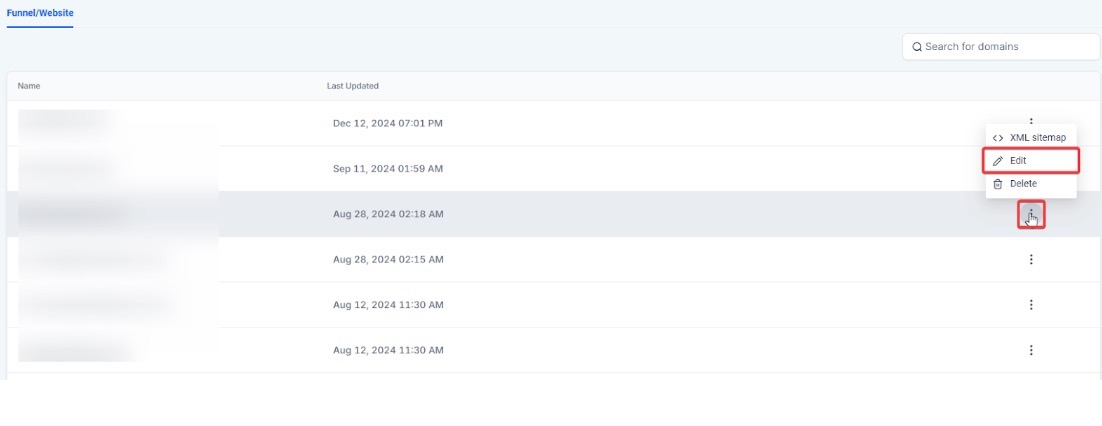Open the three-dot menu on the last Aug 12 row
This screenshot has width=1102, height=426.
click(x=1031, y=350)
